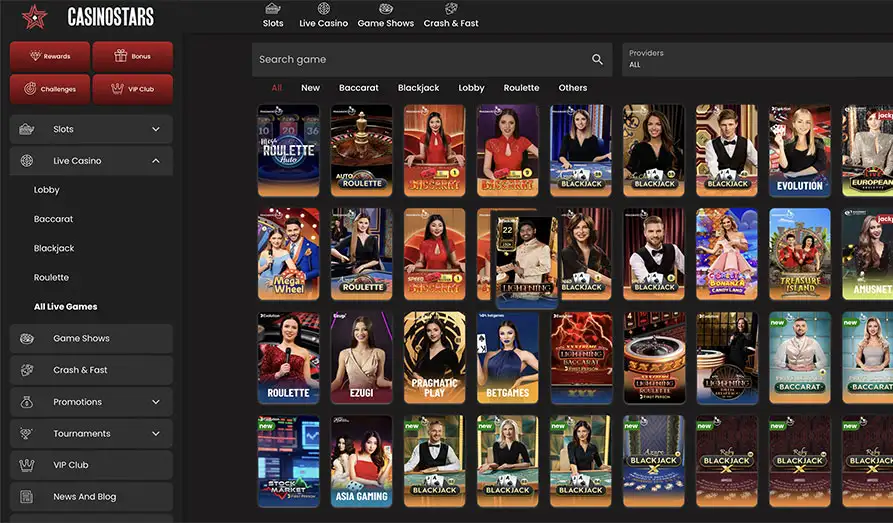Go to Lobby in Live Casino submenu

[x=47, y=190]
